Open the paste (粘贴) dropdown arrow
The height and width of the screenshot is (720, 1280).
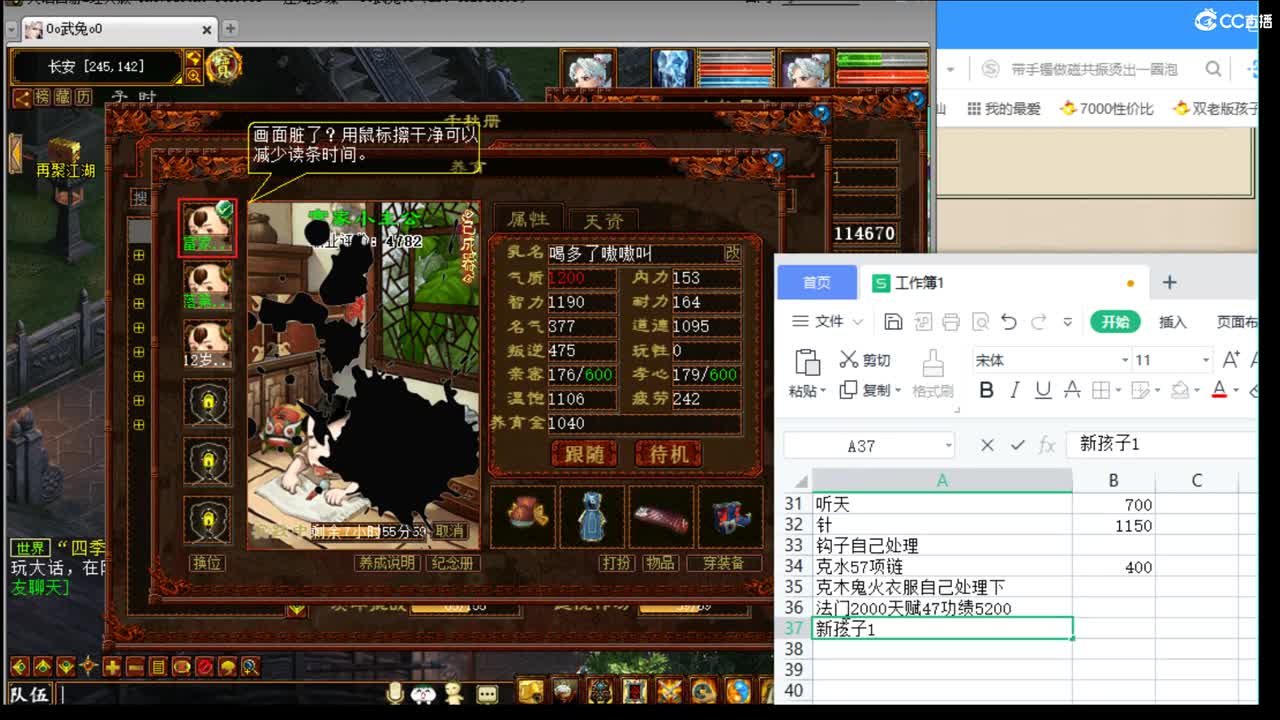pos(823,391)
